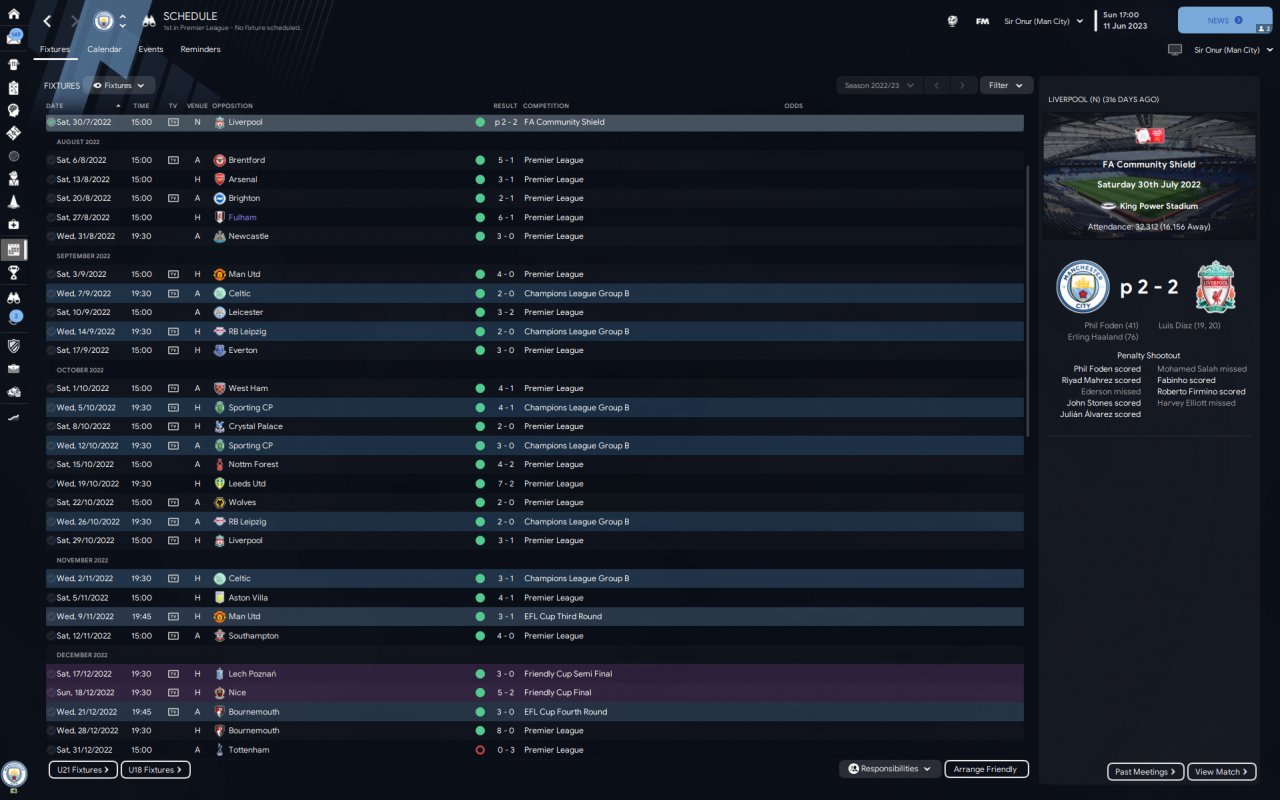Click the Manchester City badge in top bar
The image size is (1280, 800).
pos(104,21)
